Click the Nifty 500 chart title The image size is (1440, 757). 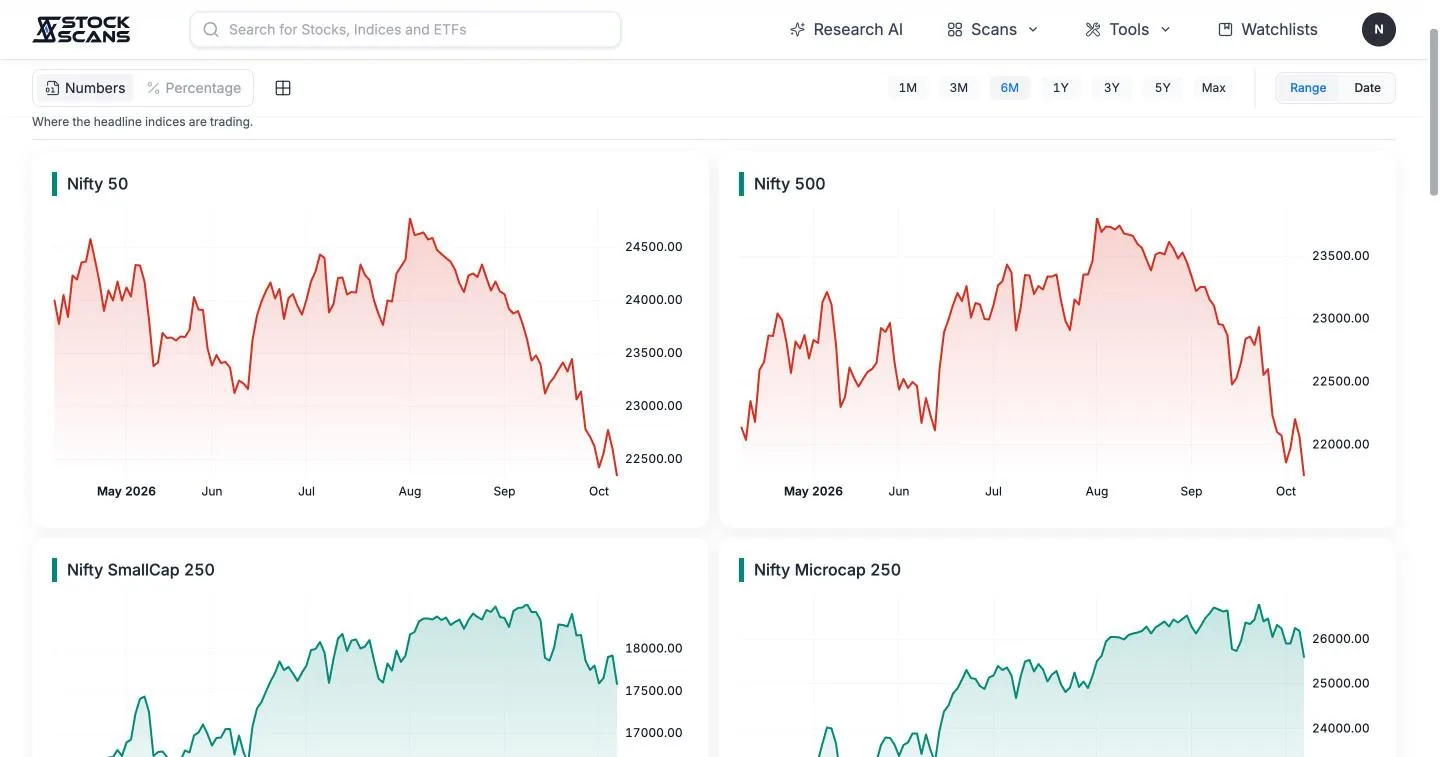click(789, 184)
